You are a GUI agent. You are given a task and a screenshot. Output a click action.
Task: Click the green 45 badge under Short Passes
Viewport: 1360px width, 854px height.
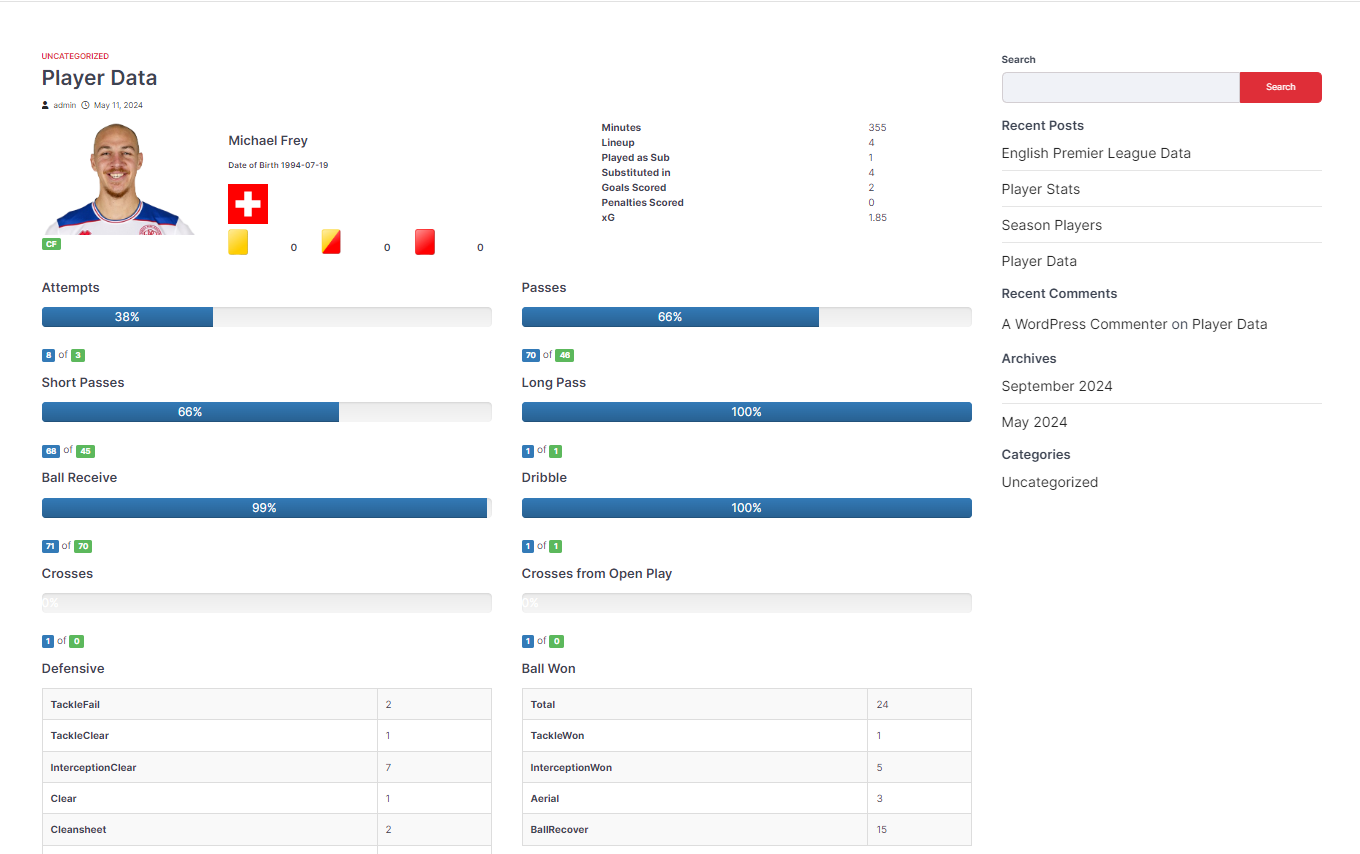coord(85,451)
